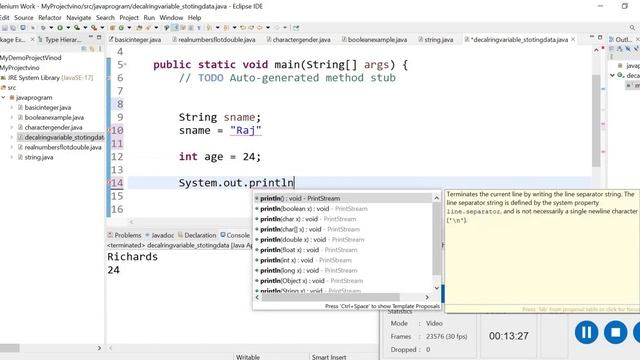Open the Run dropdown arrow

coord(68,28)
